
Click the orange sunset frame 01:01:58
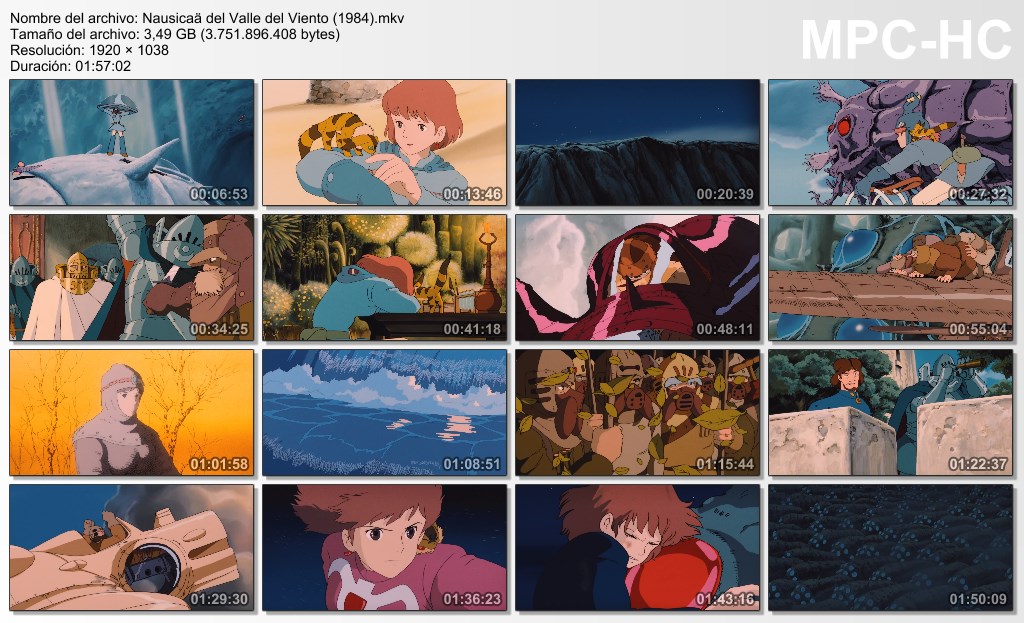tap(132, 413)
